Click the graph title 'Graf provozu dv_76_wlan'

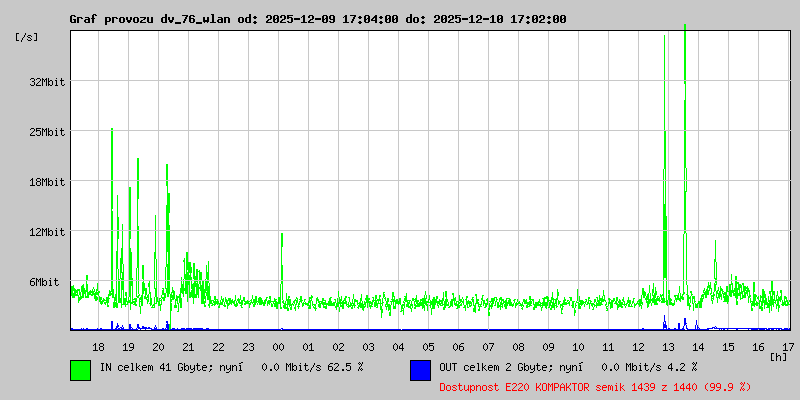[152, 19]
